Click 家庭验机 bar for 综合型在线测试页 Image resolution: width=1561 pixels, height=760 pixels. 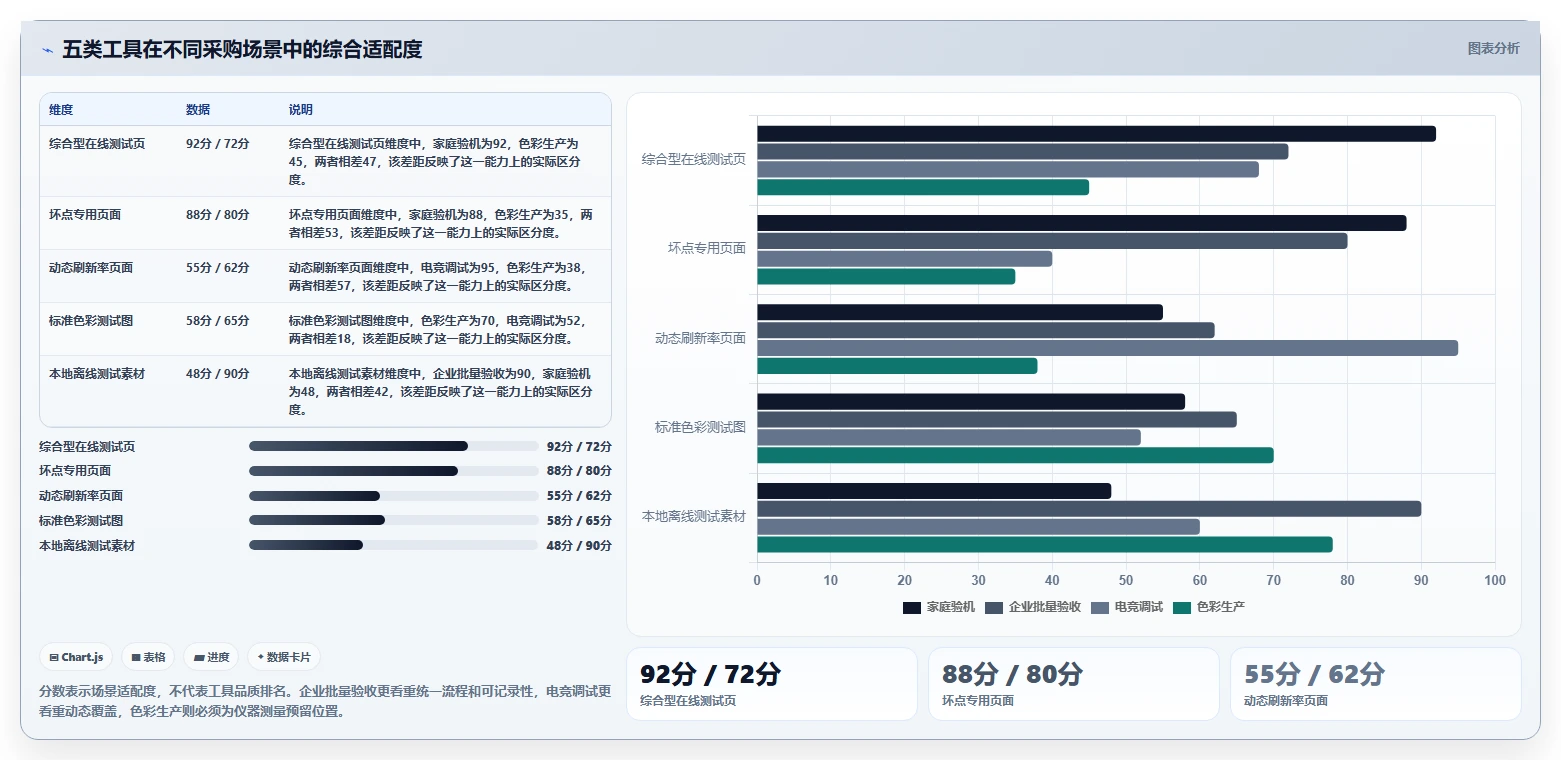coord(1096,134)
